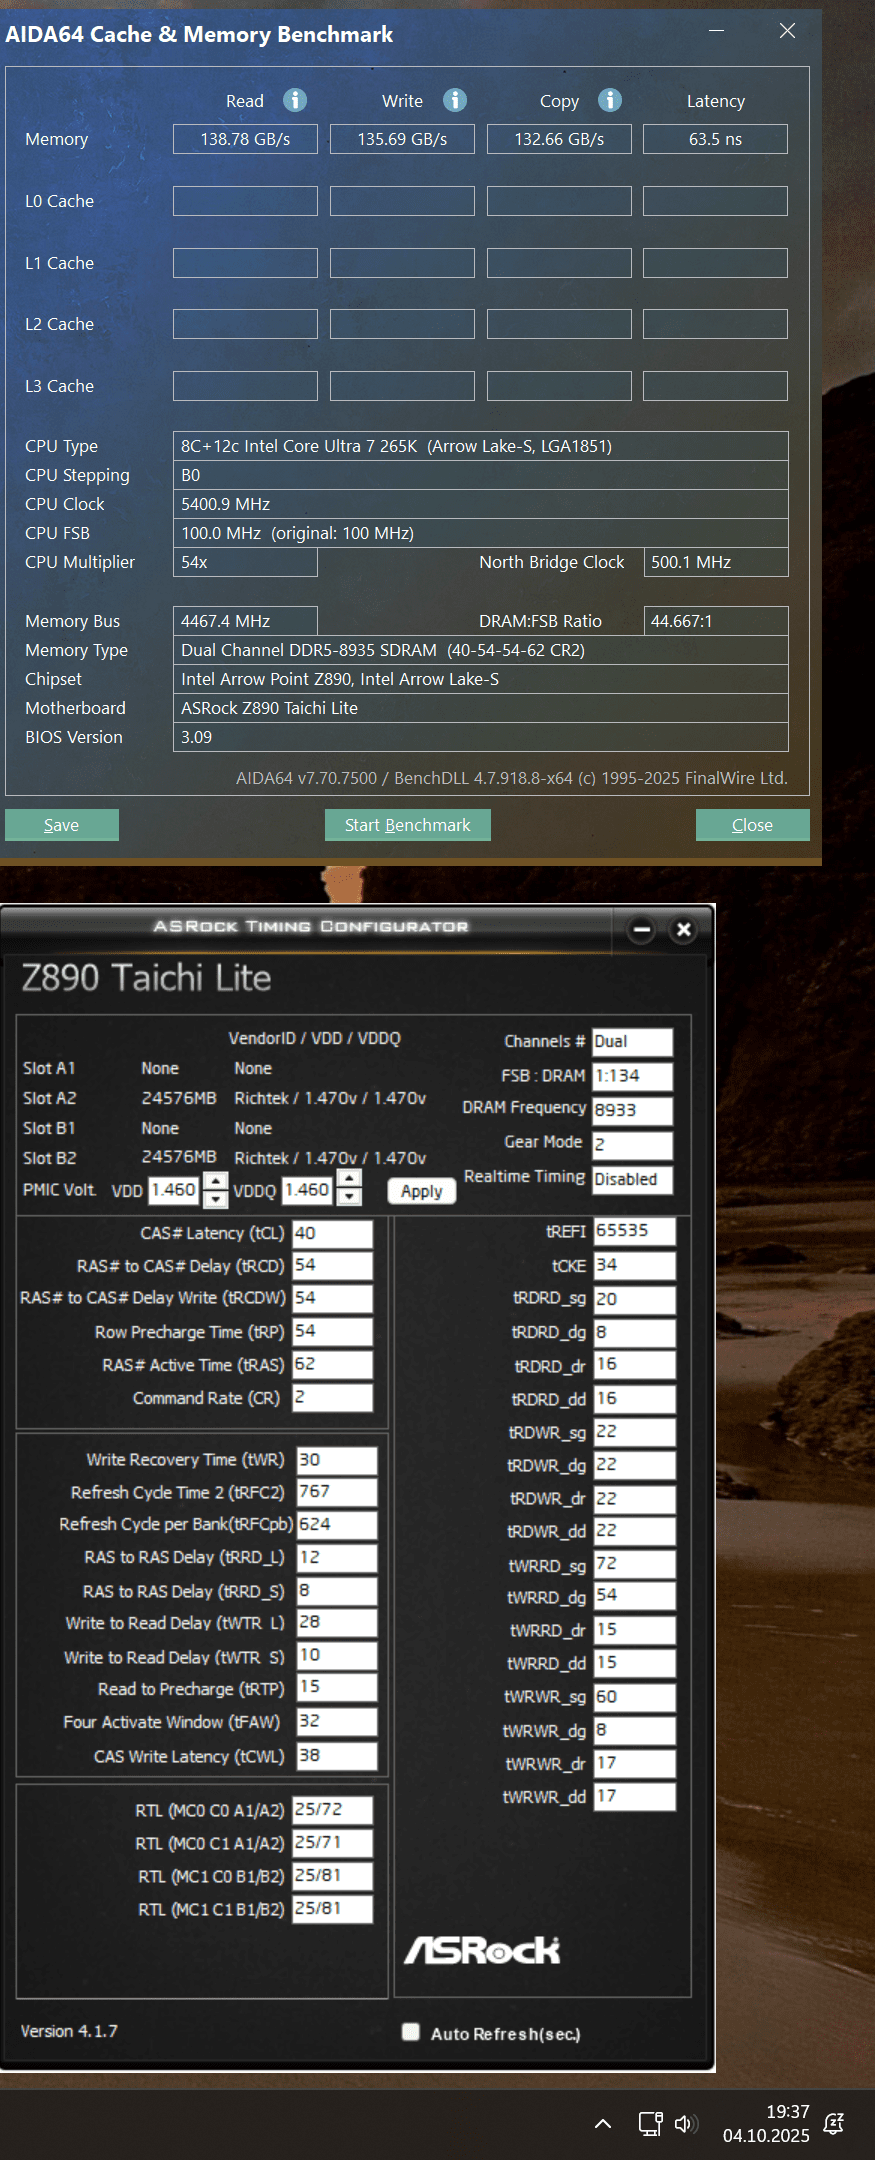Click the CPU Type field text
Viewport: 875px width, 2160px height.
(480, 446)
